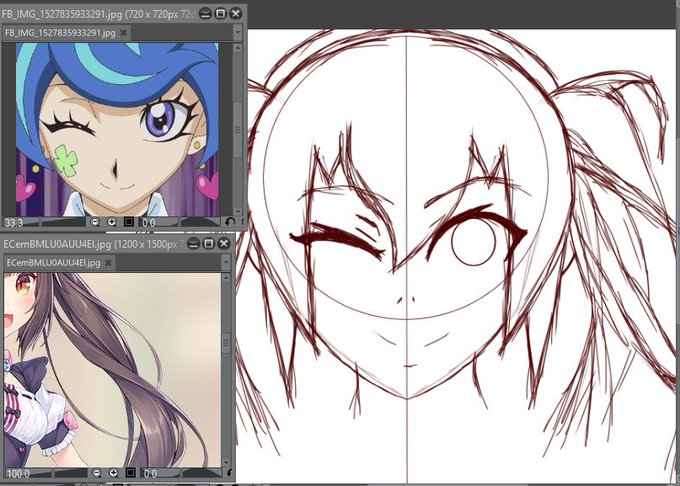The image size is (680, 486).
Task: Minimize the ECemBMLU0AUU4El.jpg window
Action: (193, 244)
